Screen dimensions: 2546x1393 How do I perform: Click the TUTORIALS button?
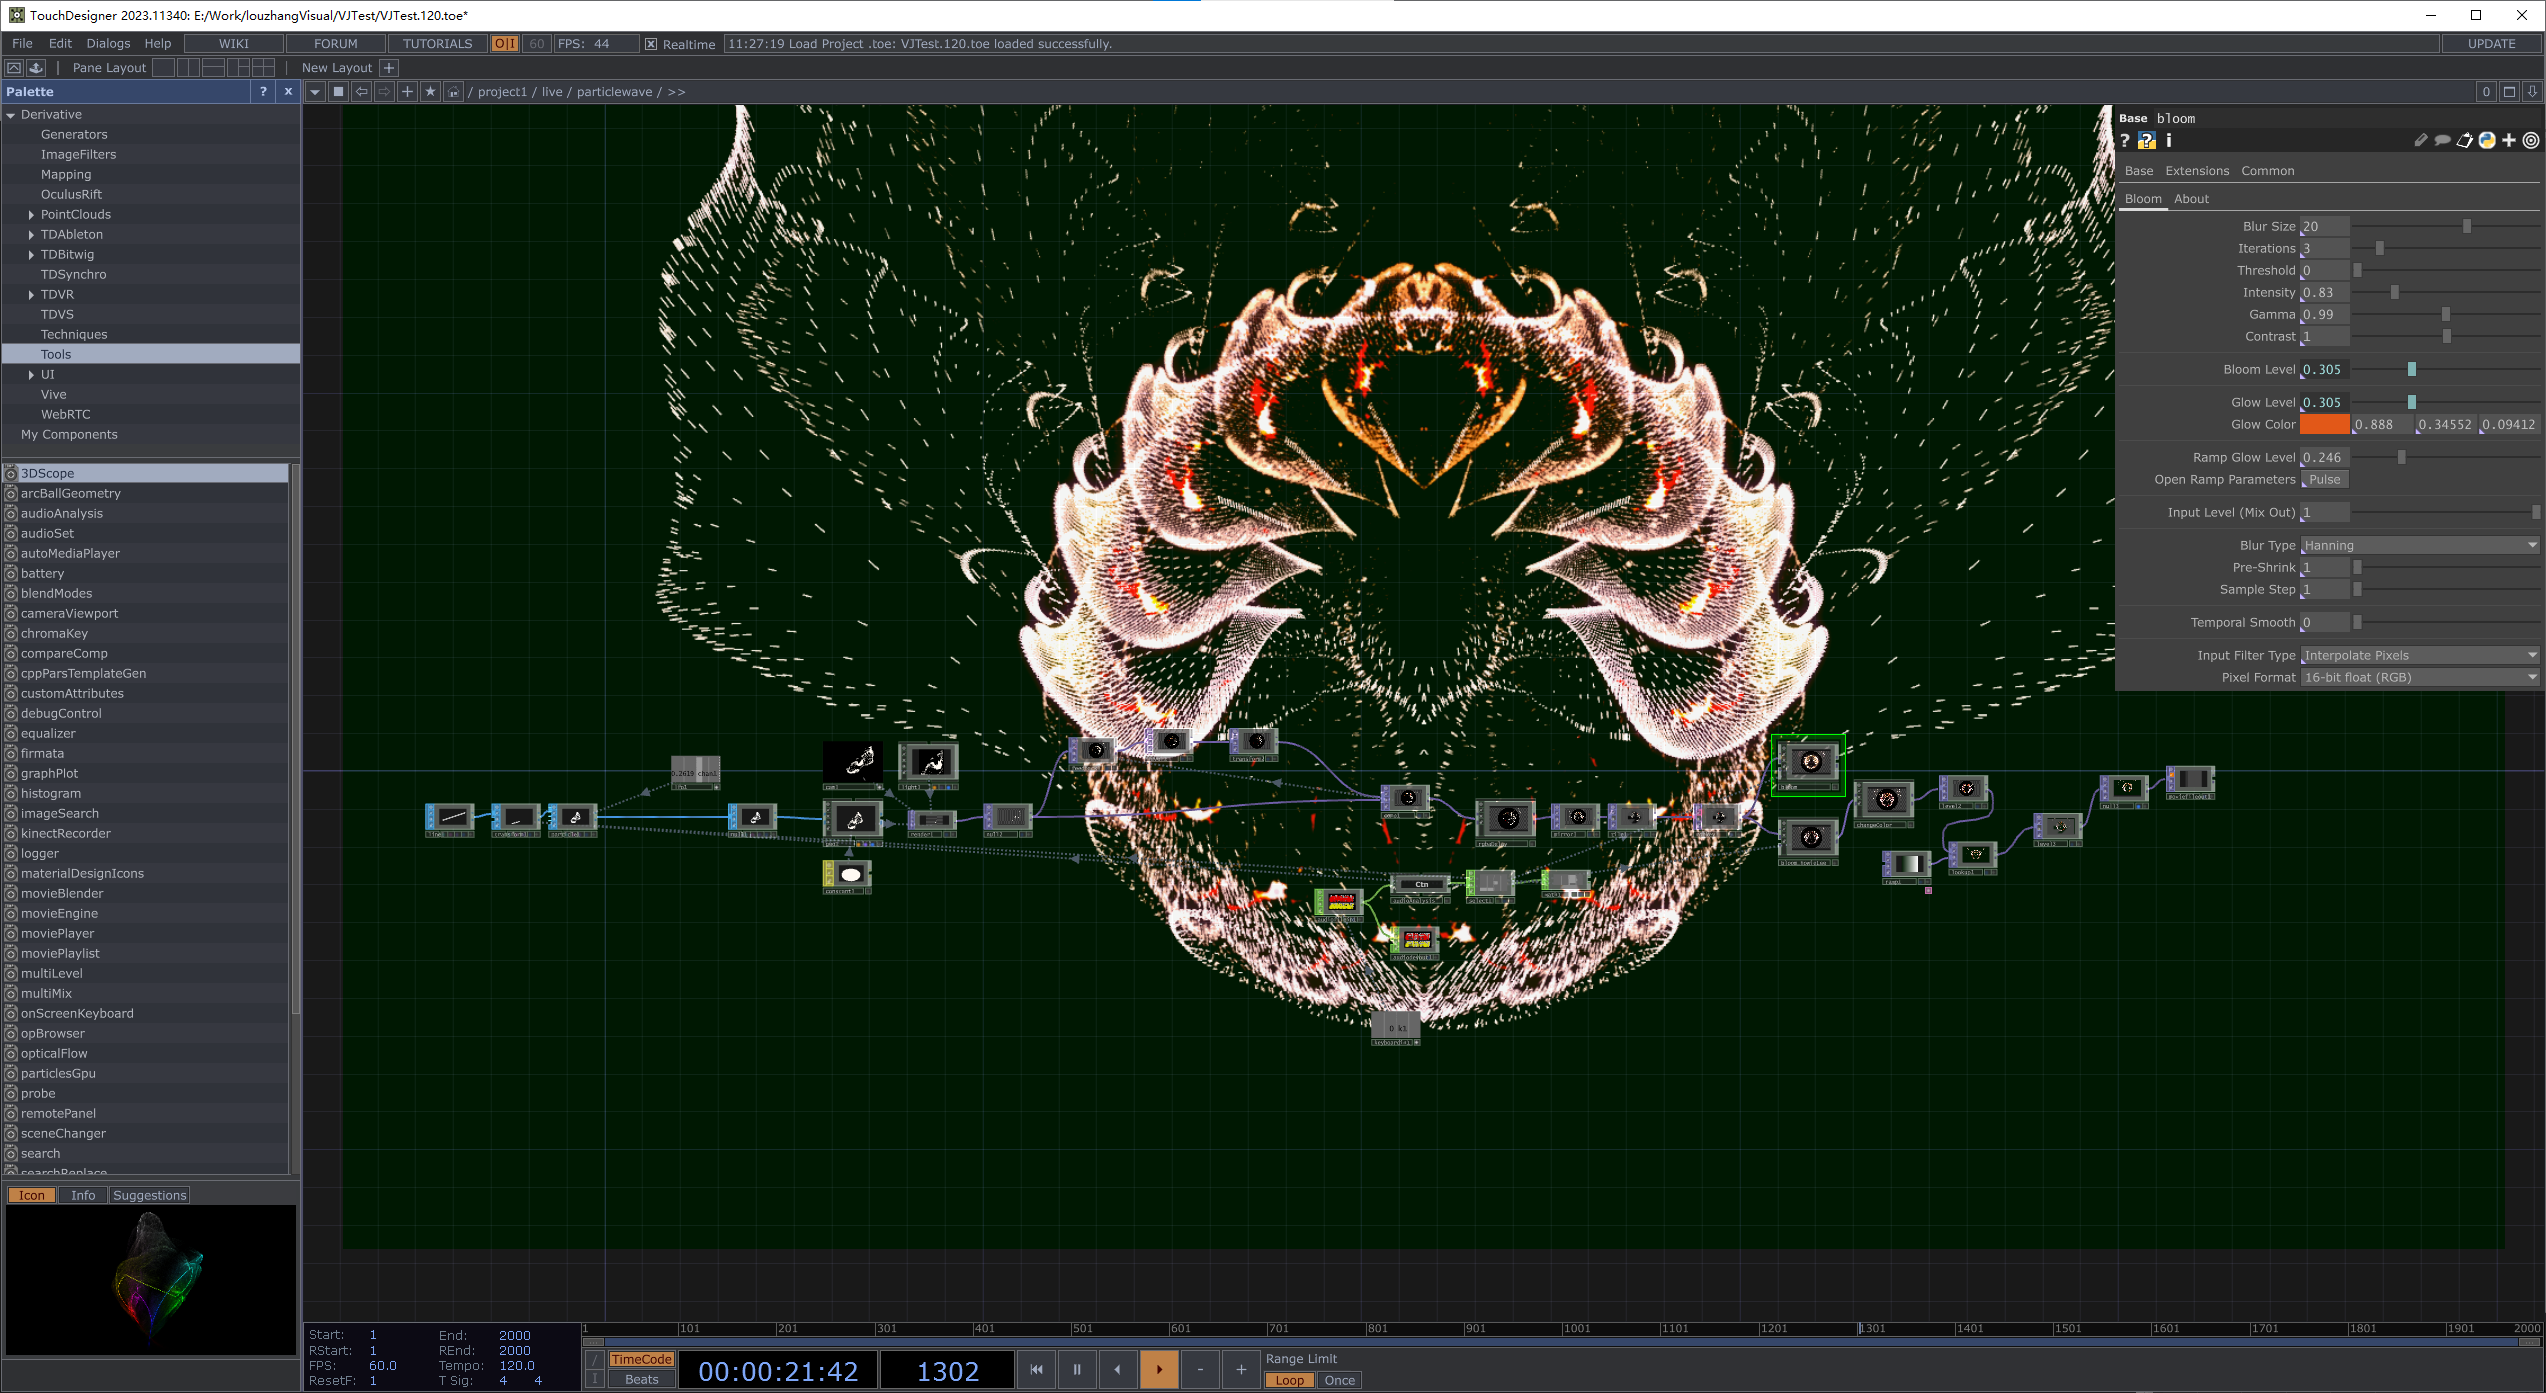coord(437,44)
